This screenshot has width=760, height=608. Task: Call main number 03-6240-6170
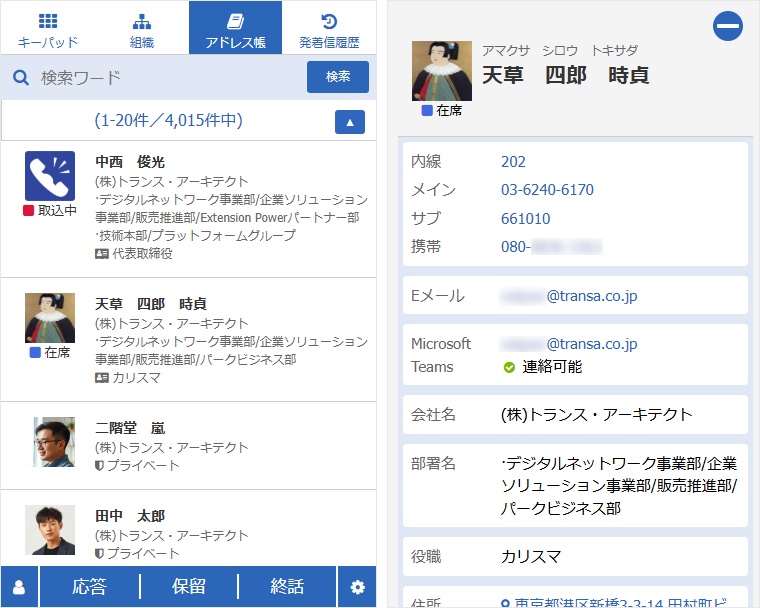(x=547, y=190)
